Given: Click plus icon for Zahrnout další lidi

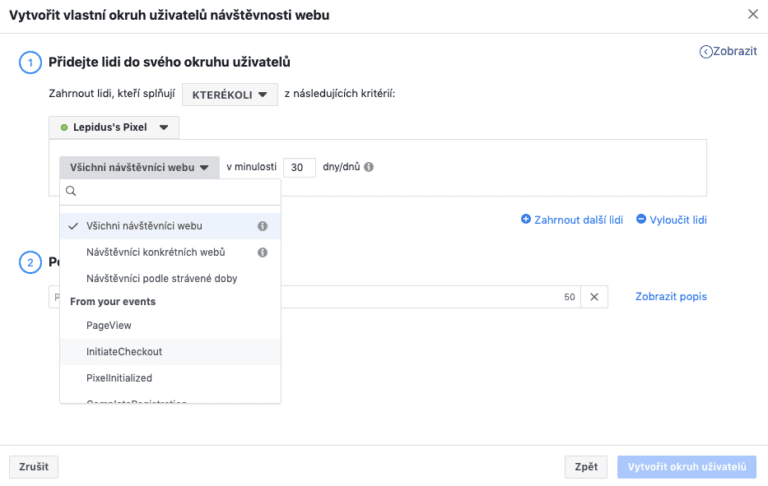Looking at the screenshot, I should (526, 219).
